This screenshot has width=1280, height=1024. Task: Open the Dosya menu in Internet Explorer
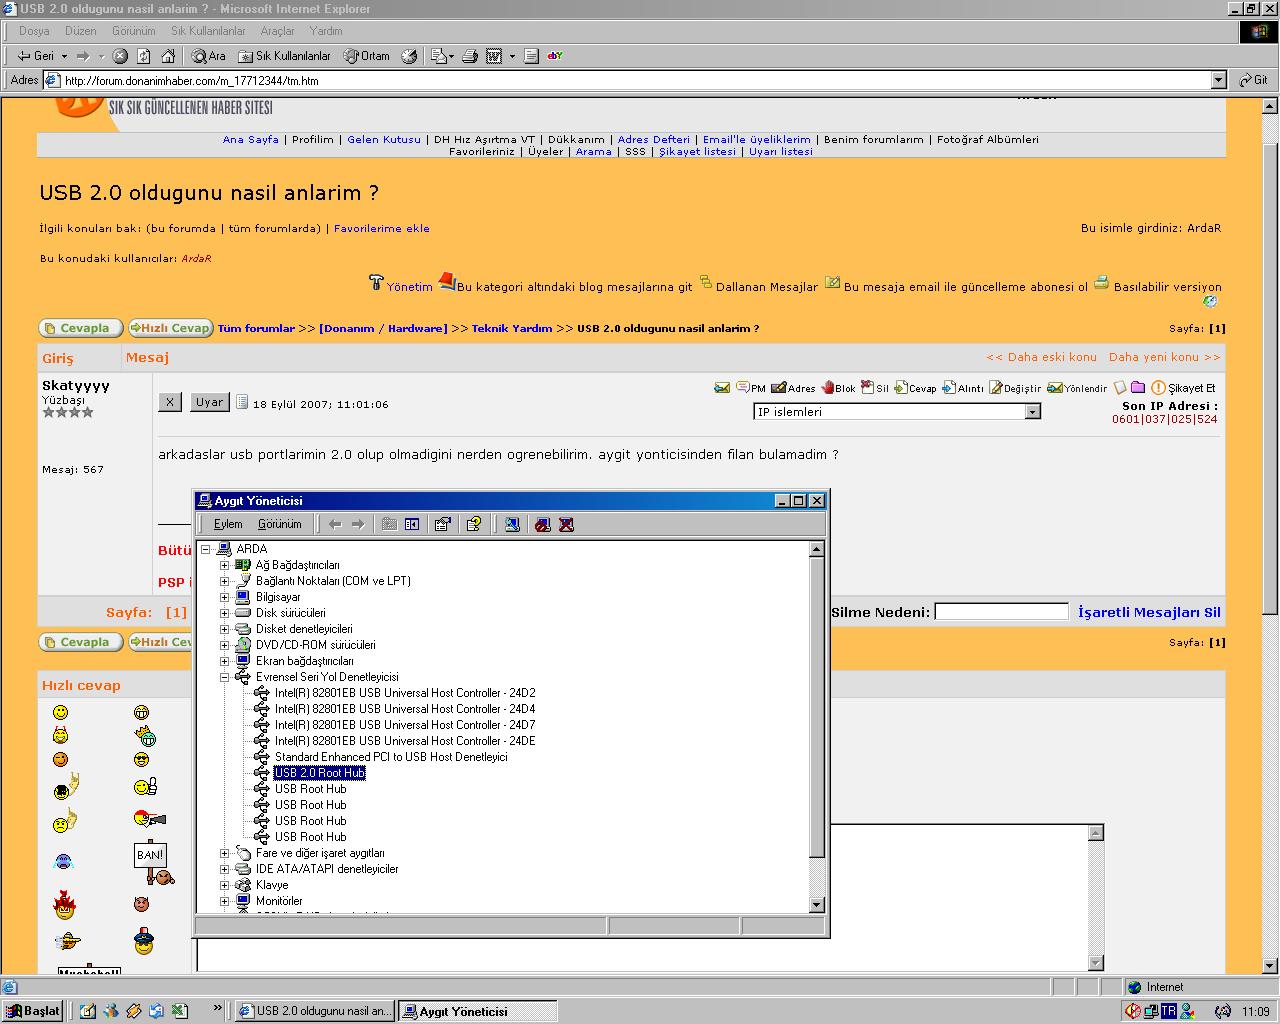[x=34, y=31]
